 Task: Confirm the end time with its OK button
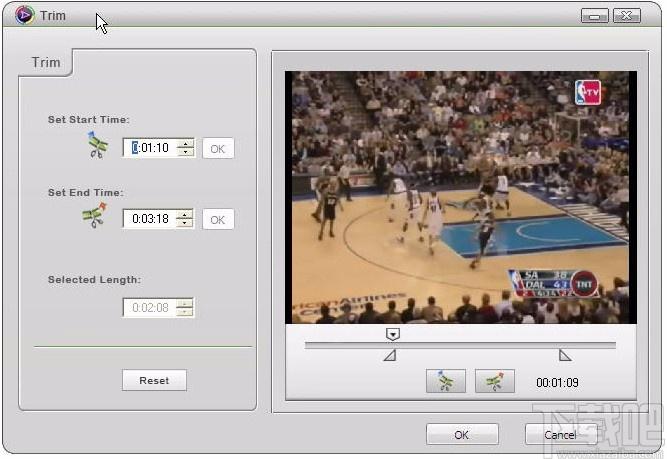tap(218, 220)
